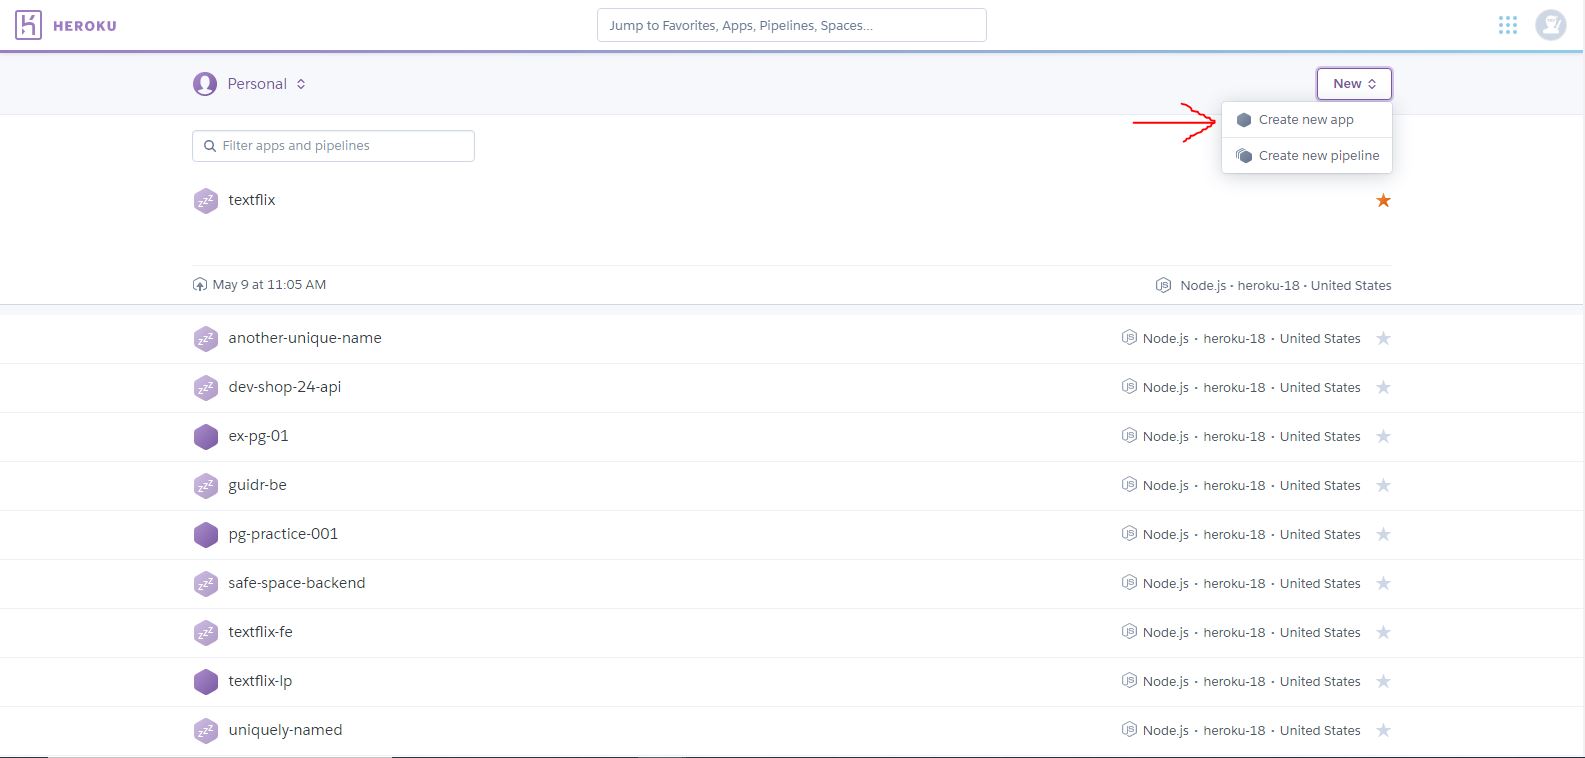
Task: Favorite the dev-shop-24-api app star
Action: coord(1383,388)
